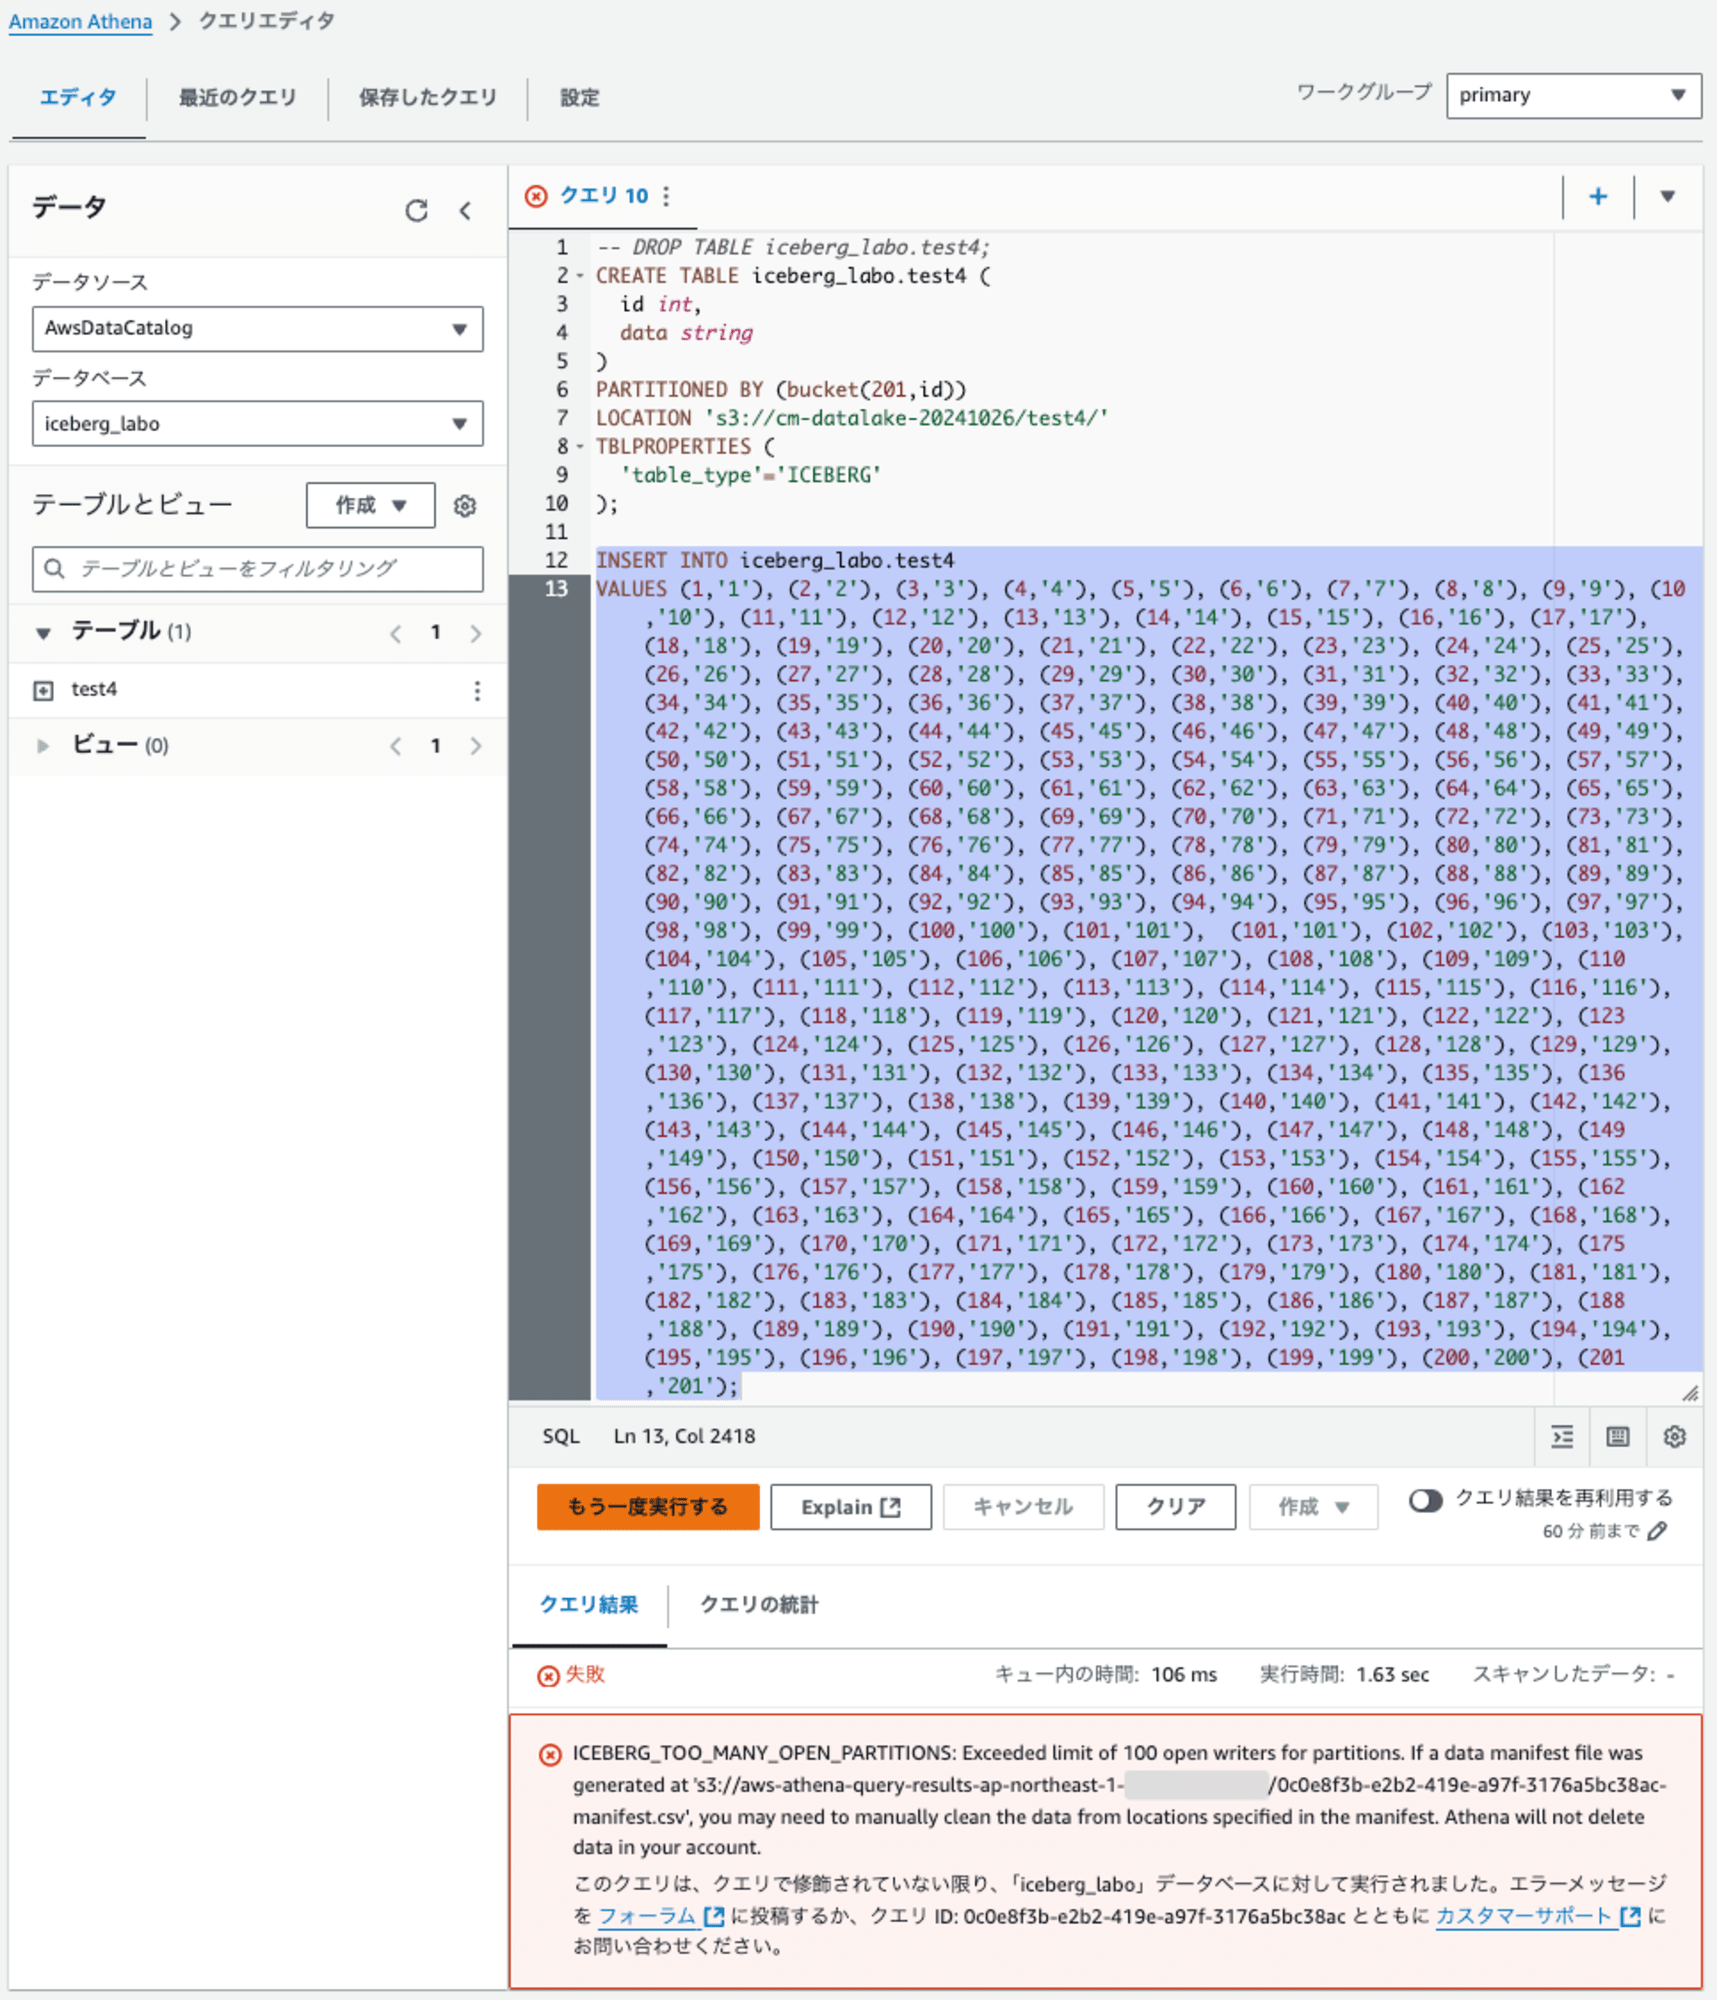Click the test4 table name
The height and width of the screenshot is (2000, 1717).
(x=94, y=690)
